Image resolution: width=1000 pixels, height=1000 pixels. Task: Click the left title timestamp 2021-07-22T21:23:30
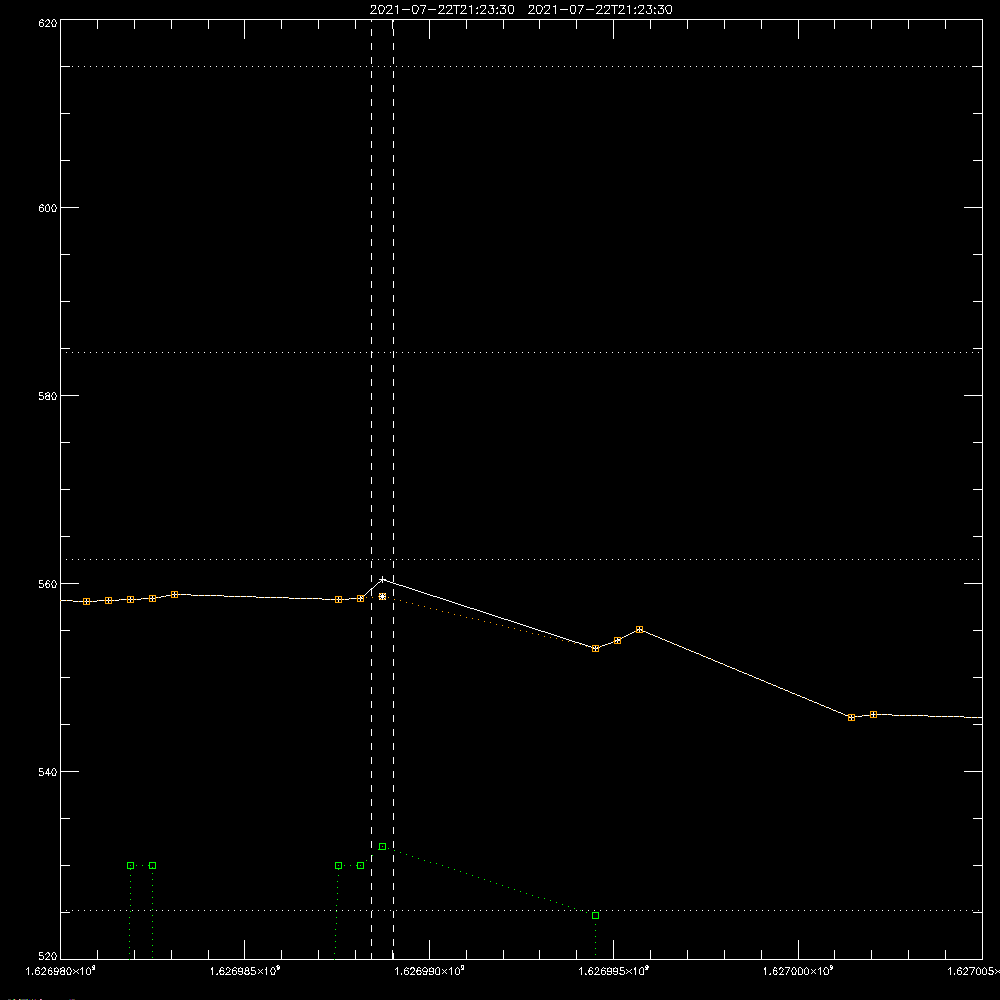[x=442, y=10]
